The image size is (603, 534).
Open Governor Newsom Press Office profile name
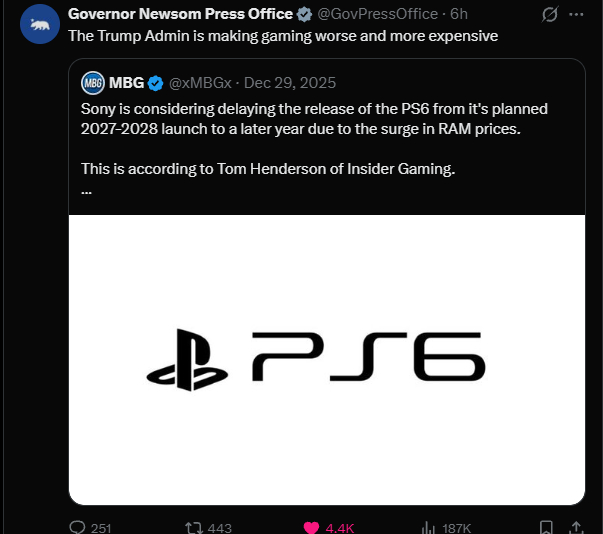[x=180, y=14]
